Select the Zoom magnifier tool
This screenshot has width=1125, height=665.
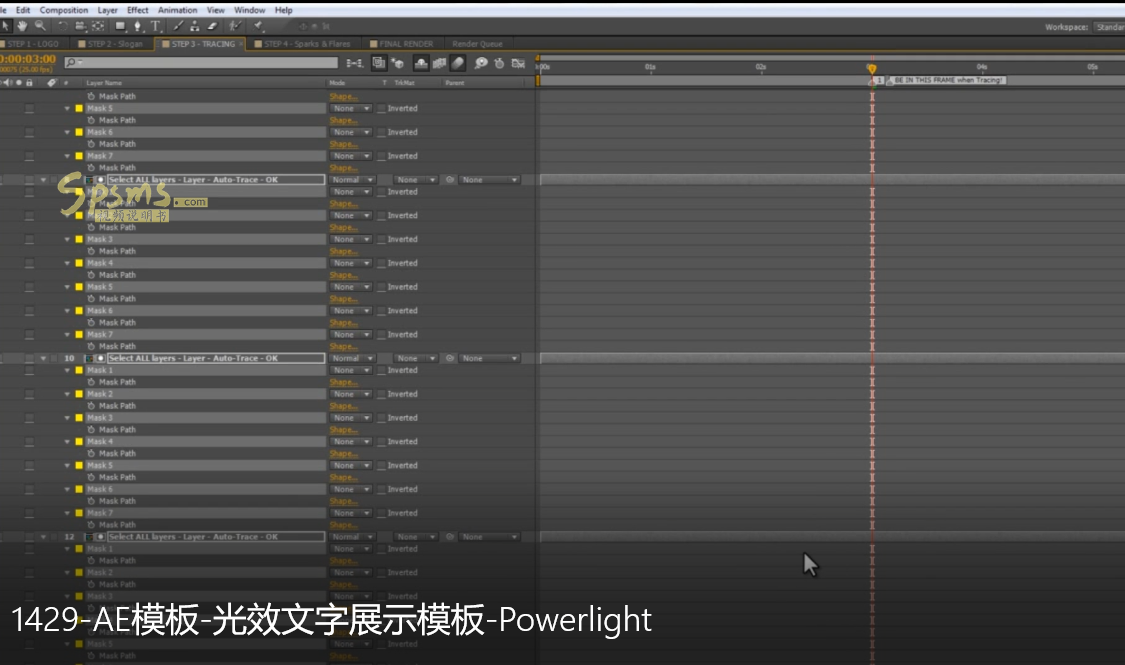click(40, 26)
